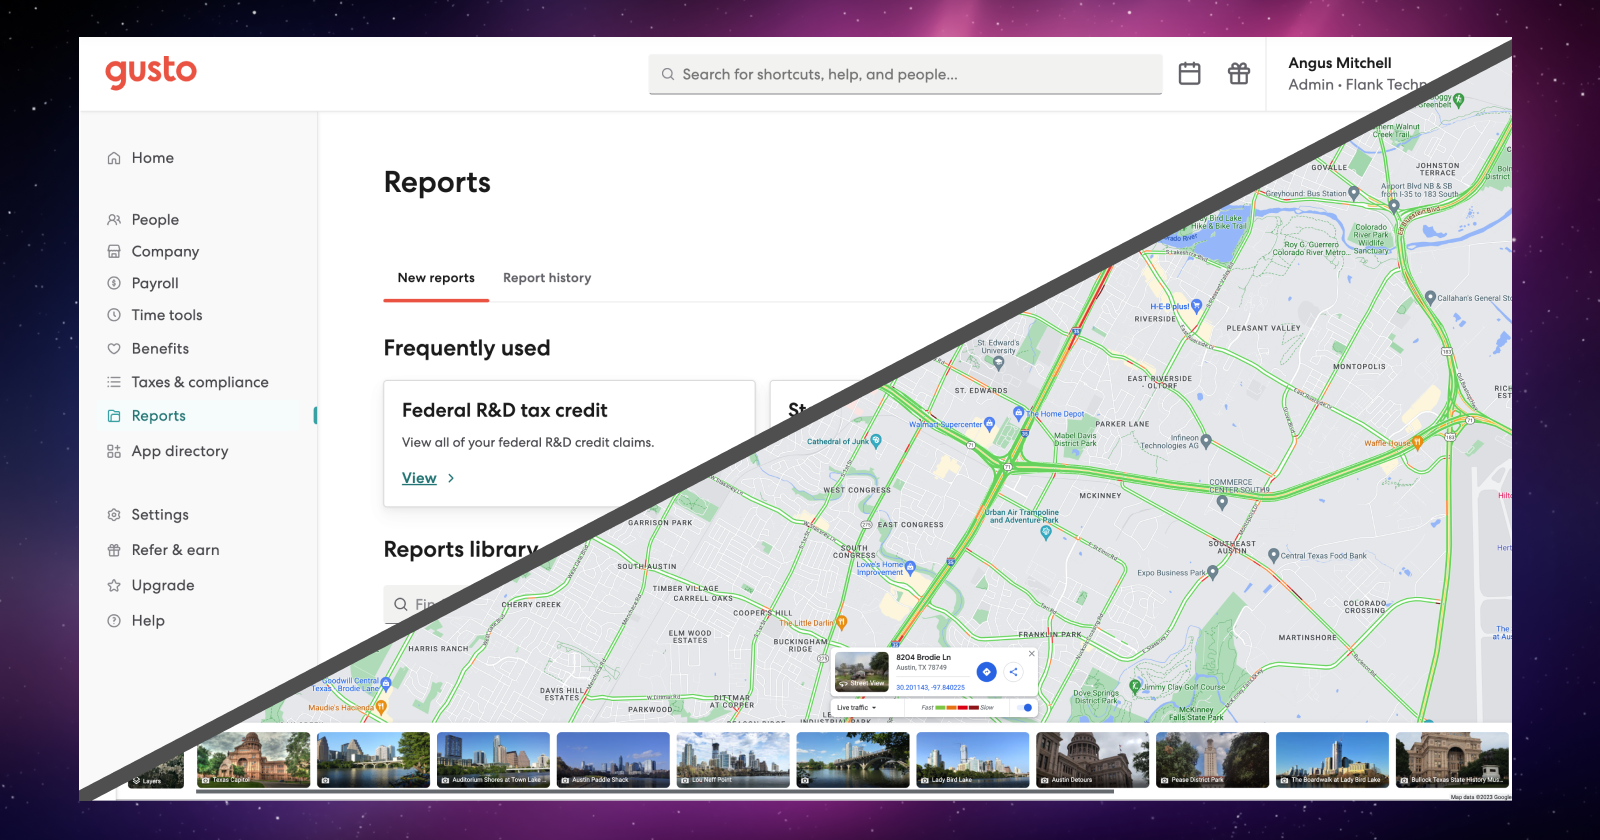
Task: Open the Texas Capitol photo thumbnail
Action: (253, 760)
